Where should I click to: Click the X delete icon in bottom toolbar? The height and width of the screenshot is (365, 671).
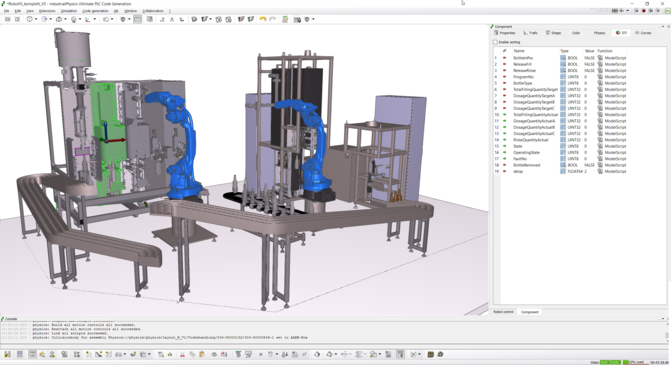261,354
